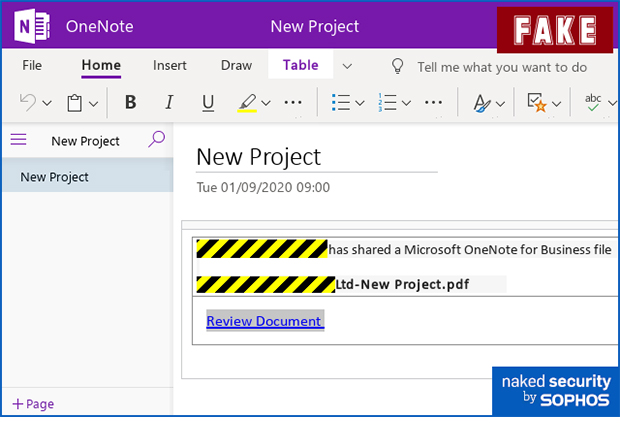Screen dimensions: 620x445
Task: Open the Spelling dropdown chevron
Action: [x=612, y=104]
